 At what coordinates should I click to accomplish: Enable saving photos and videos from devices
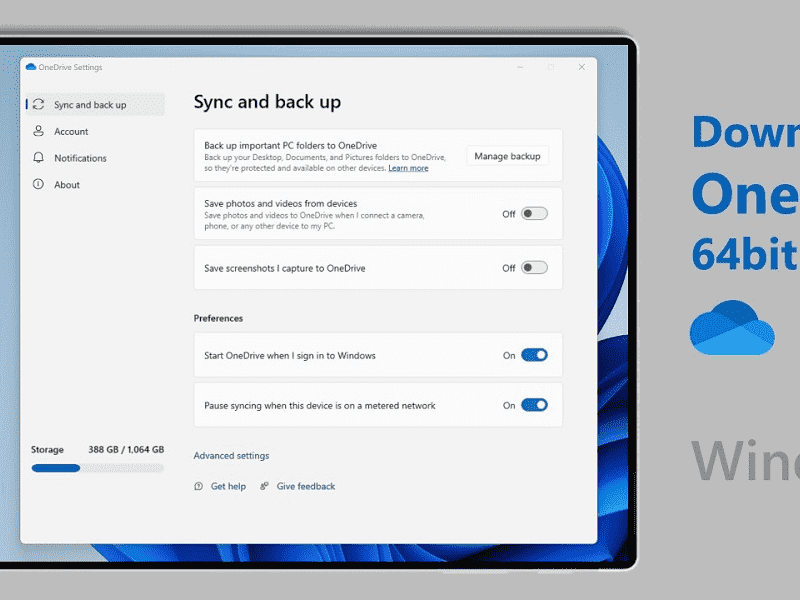coord(533,213)
